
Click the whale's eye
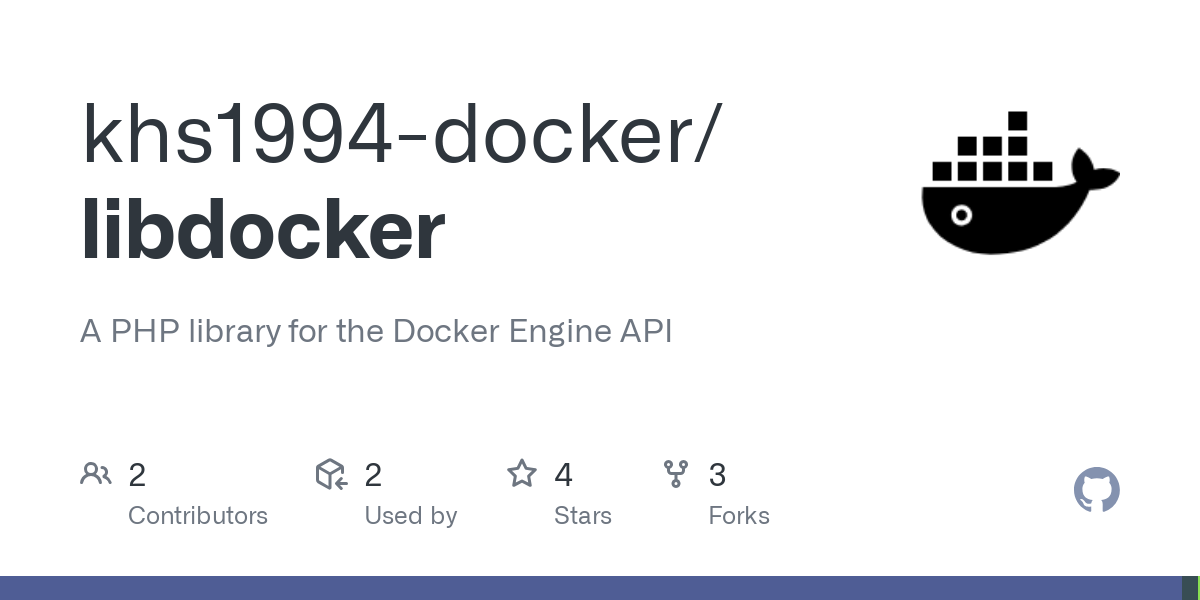961,216
